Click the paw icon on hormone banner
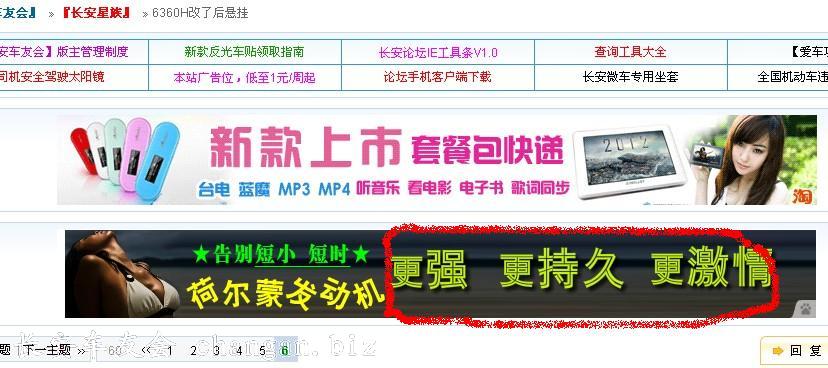 805,309
